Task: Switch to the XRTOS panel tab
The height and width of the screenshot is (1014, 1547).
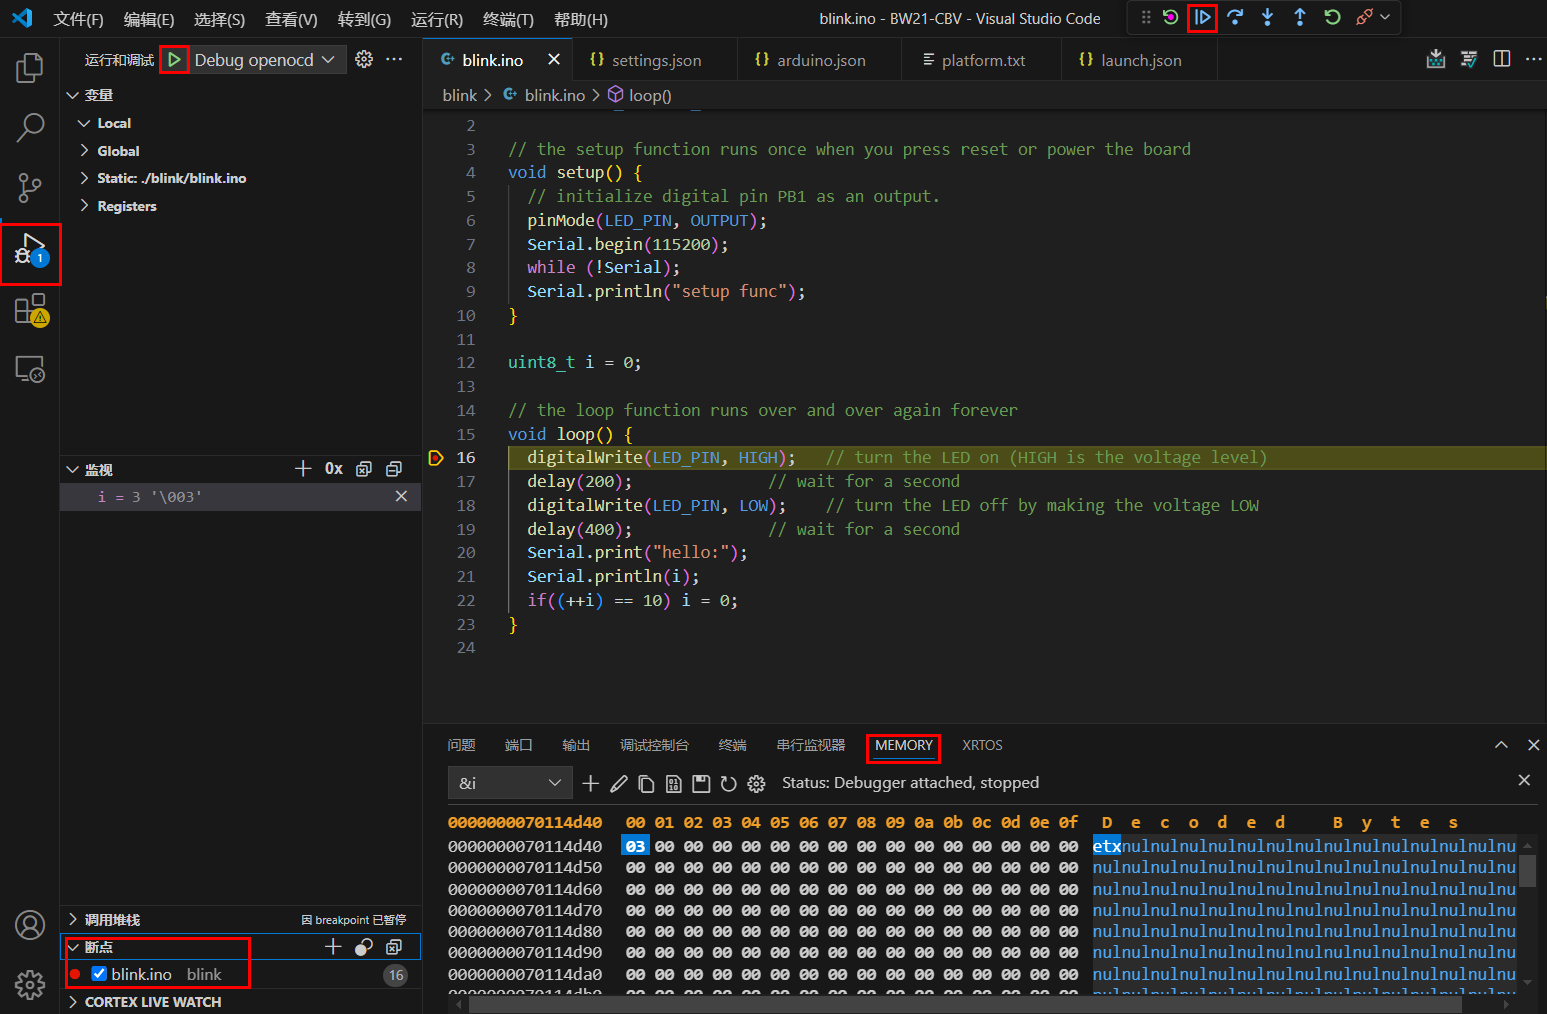Action: 982,745
